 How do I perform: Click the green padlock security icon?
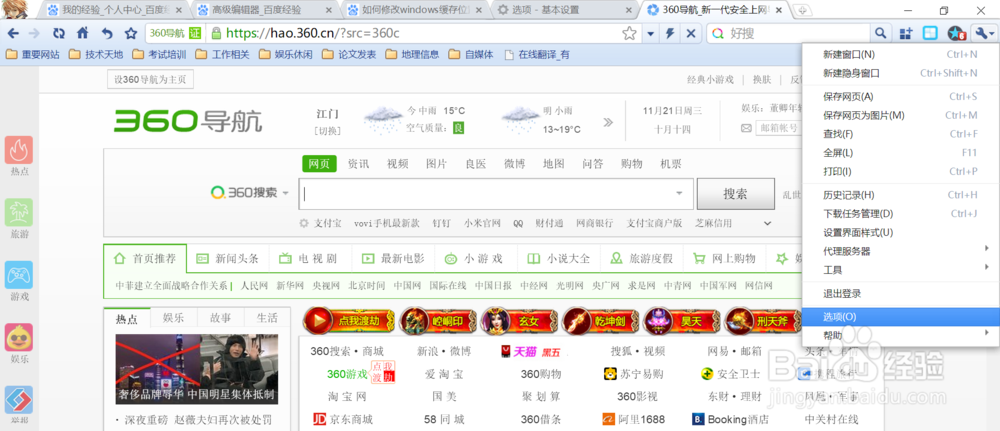tap(216, 34)
